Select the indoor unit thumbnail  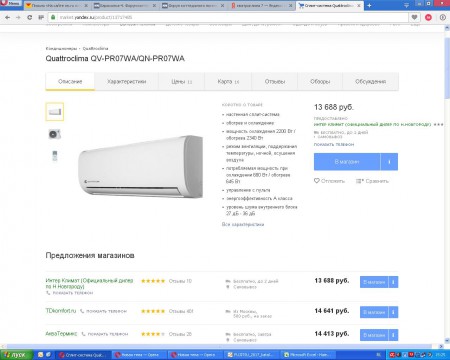coord(55,112)
